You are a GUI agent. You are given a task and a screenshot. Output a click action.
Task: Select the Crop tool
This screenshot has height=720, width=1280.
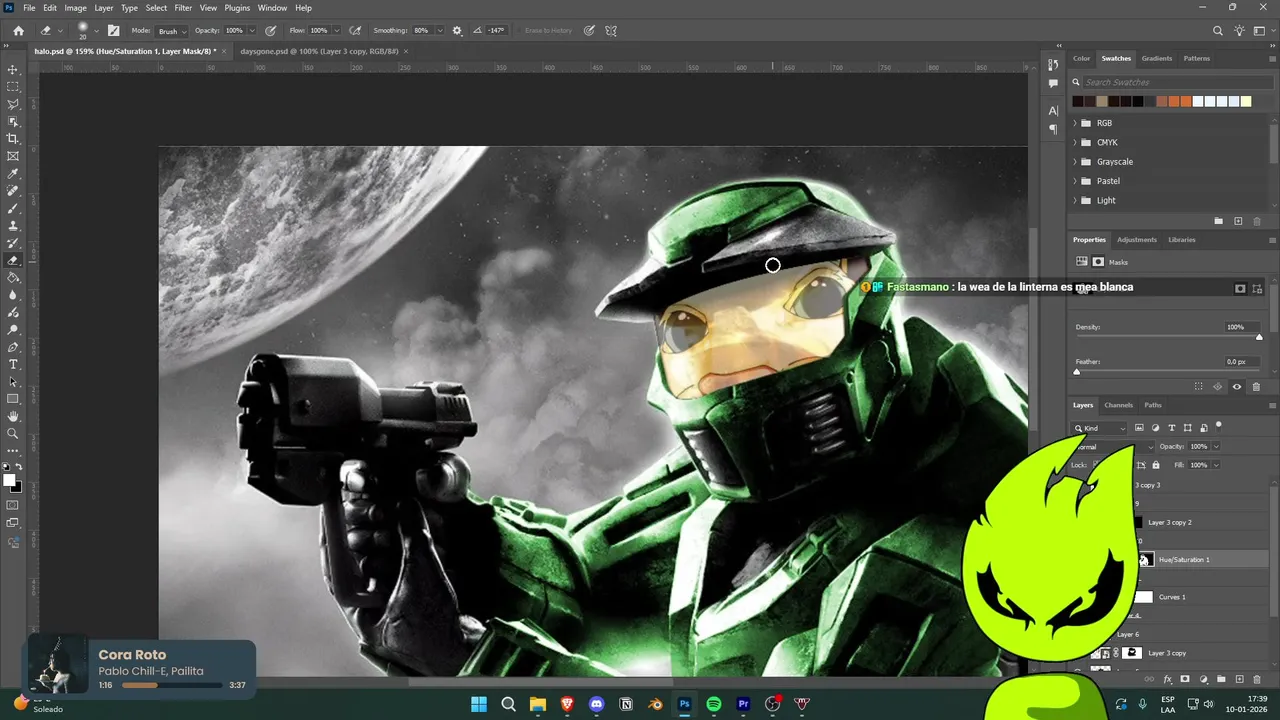pos(13,139)
